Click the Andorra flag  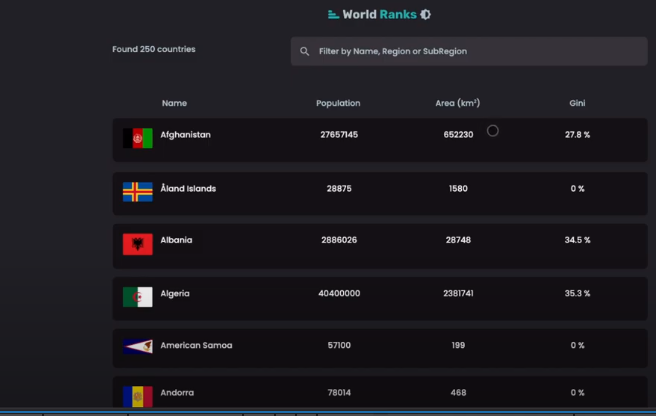click(x=138, y=396)
